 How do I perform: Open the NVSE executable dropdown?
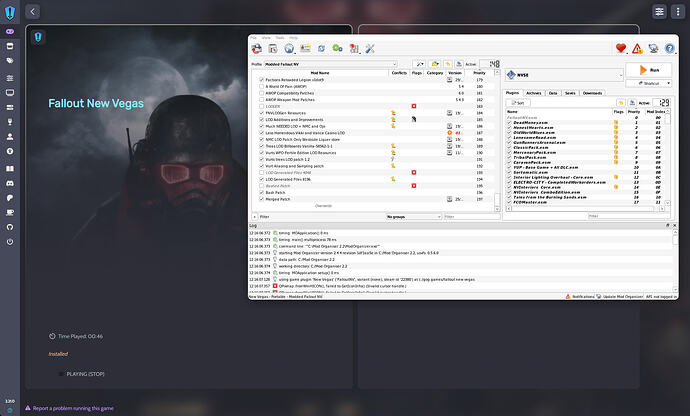tap(565, 75)
